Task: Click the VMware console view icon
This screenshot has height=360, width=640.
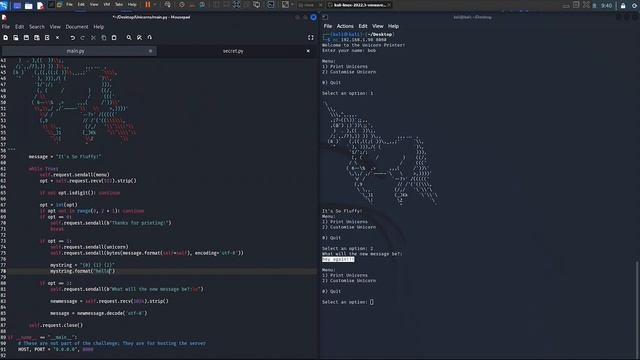Action: click(x=270, y=5)
